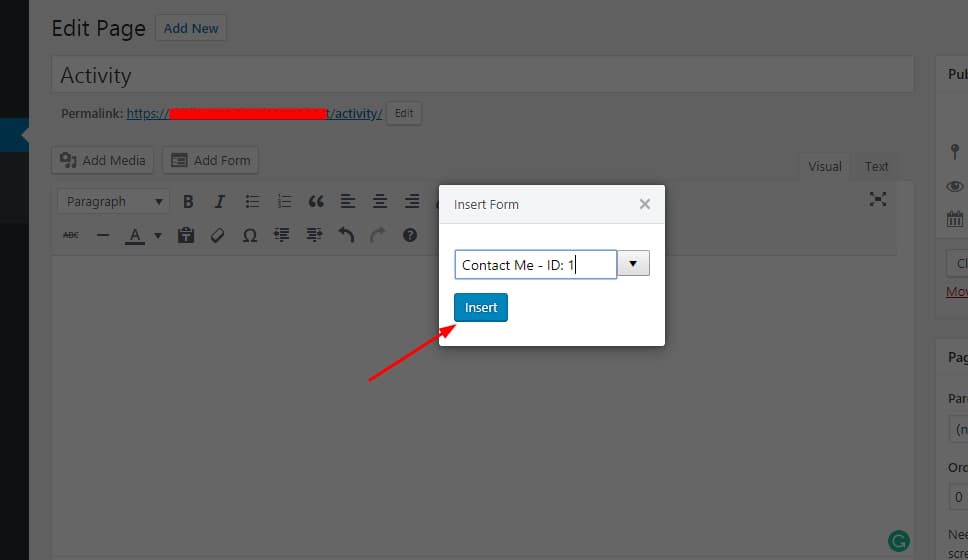Insert a numbered list
Image resolution: width=968 pixels, height=560 pixels.
(x=284, y=202)
